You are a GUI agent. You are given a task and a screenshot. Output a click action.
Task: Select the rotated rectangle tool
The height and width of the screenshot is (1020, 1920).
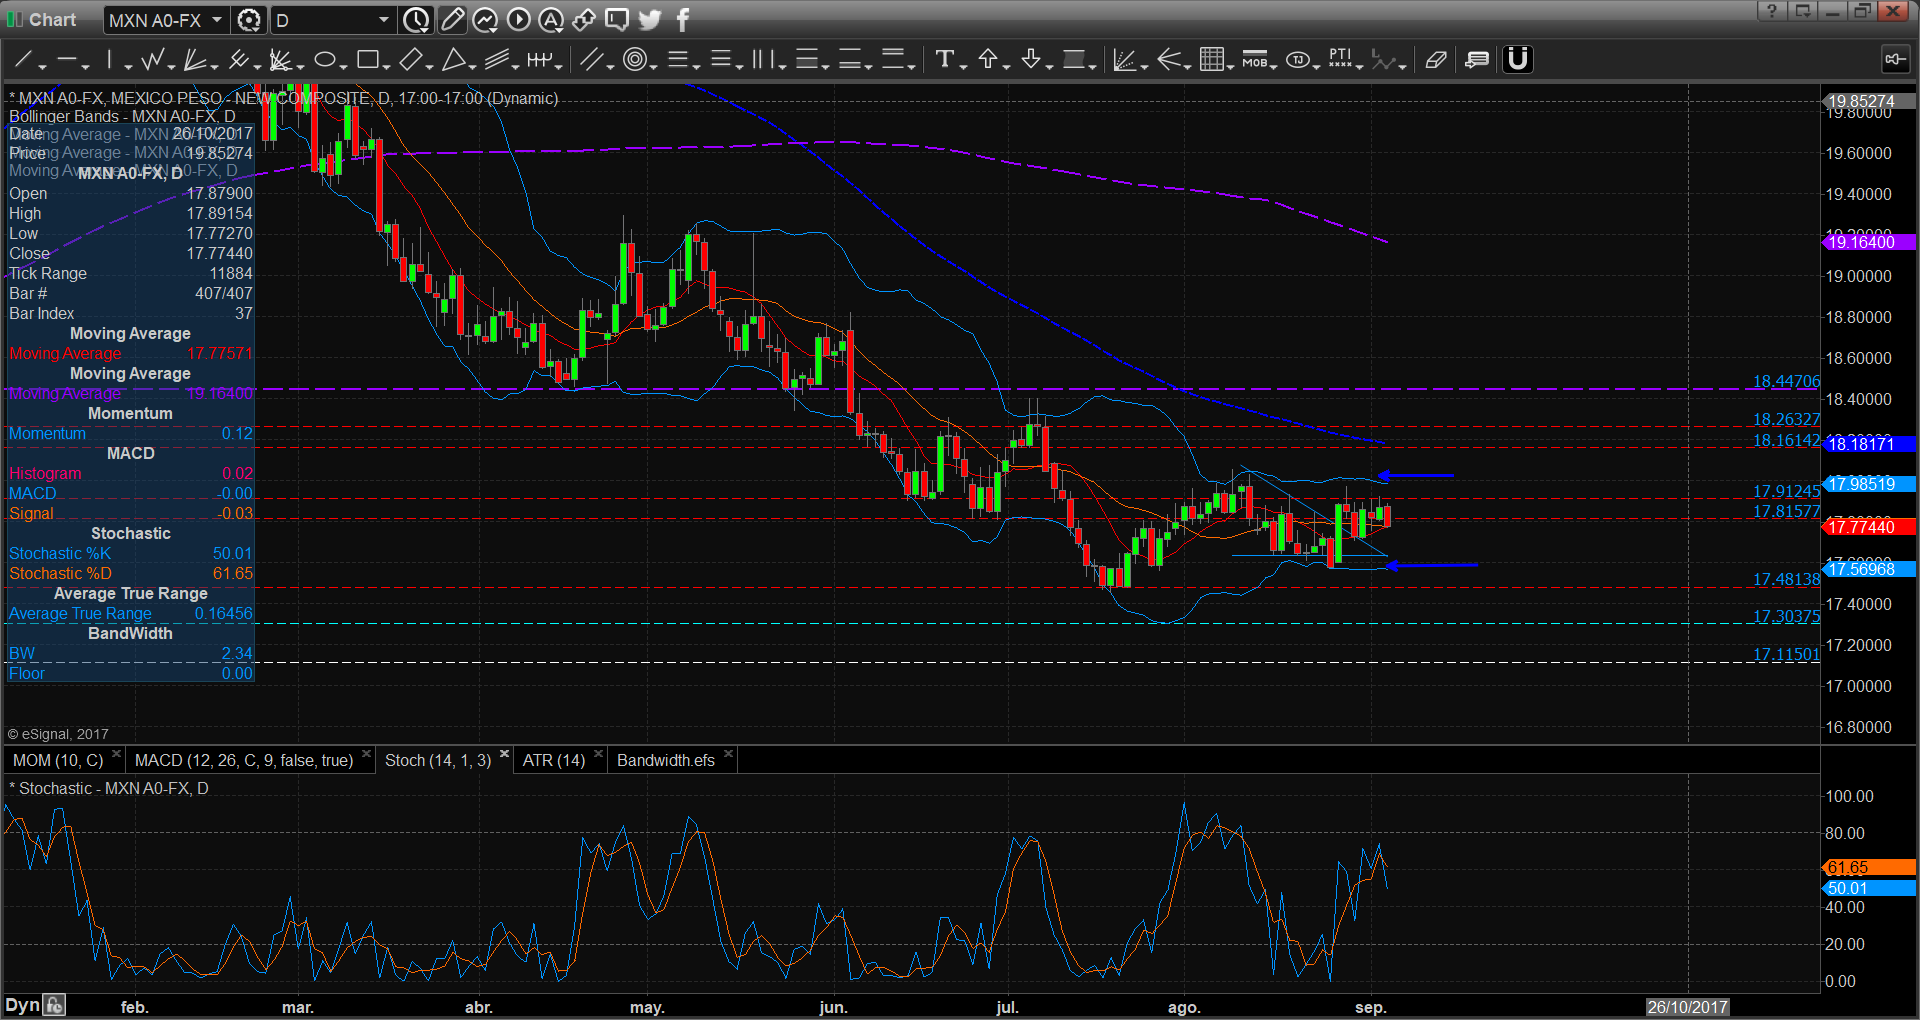coord(410,60)
